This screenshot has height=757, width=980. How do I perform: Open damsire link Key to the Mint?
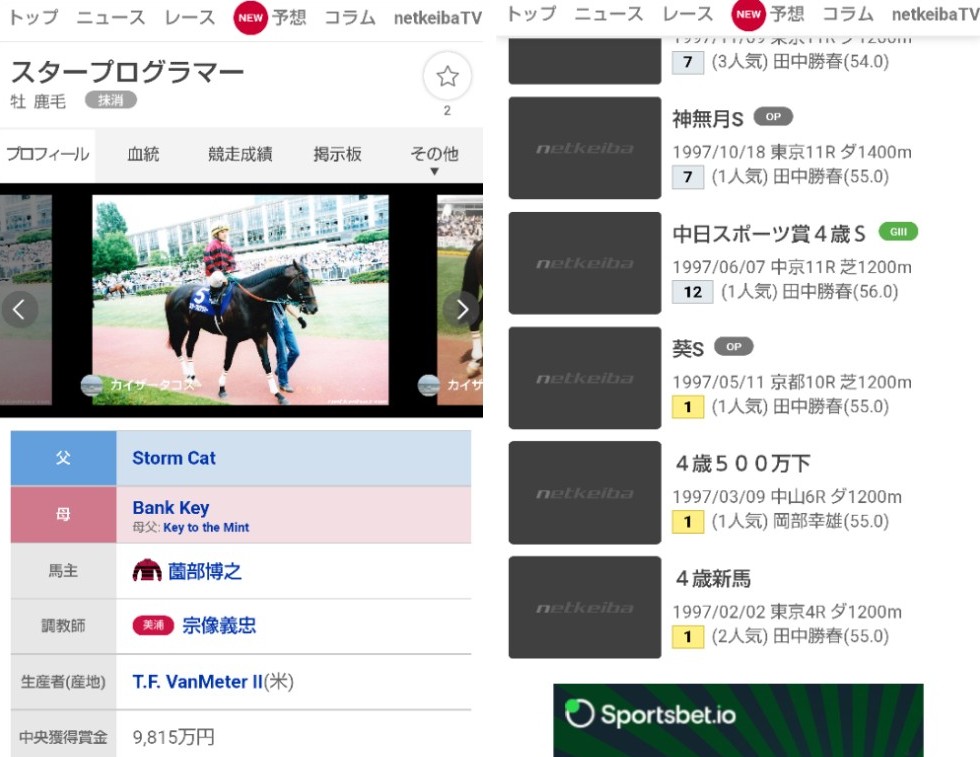(206, 528)
